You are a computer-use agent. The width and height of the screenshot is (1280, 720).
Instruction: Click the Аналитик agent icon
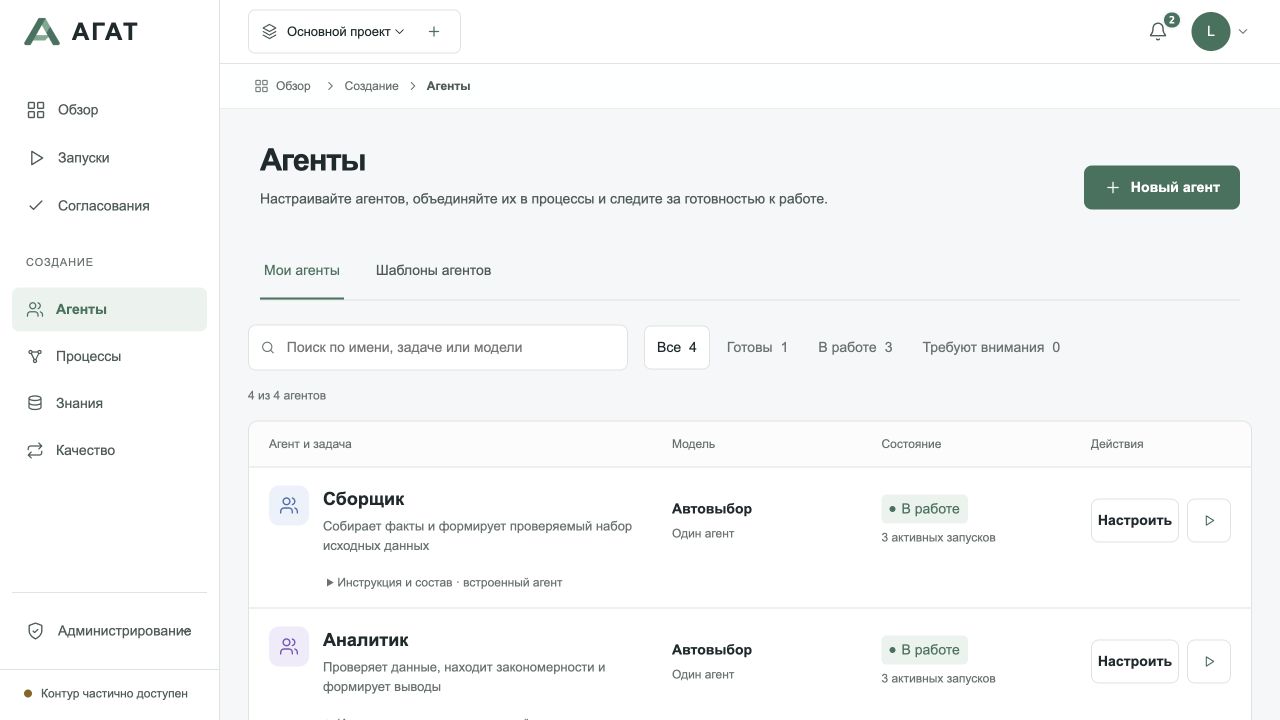[x=289, y=647]
